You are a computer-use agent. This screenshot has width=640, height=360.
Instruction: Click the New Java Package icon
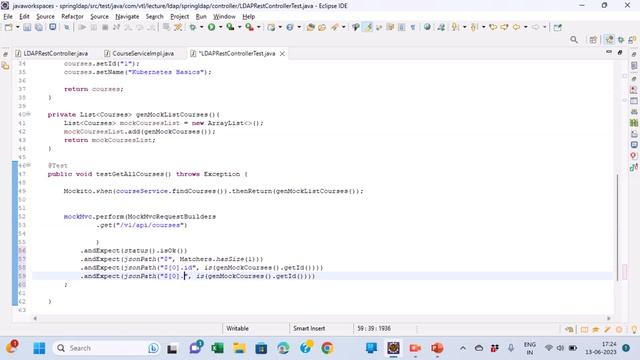271,27
